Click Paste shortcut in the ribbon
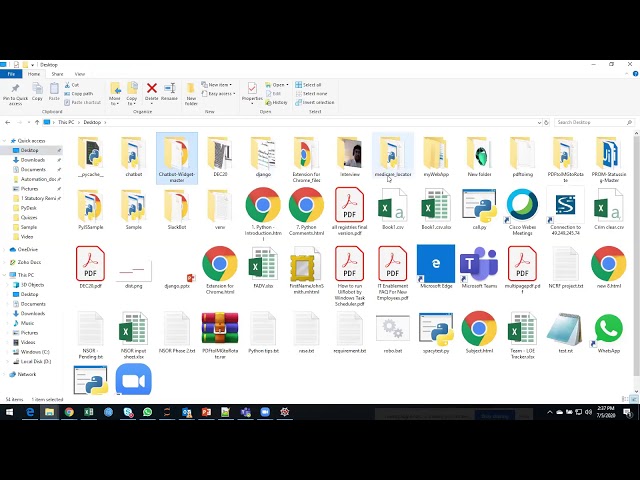 pos(82,102)
